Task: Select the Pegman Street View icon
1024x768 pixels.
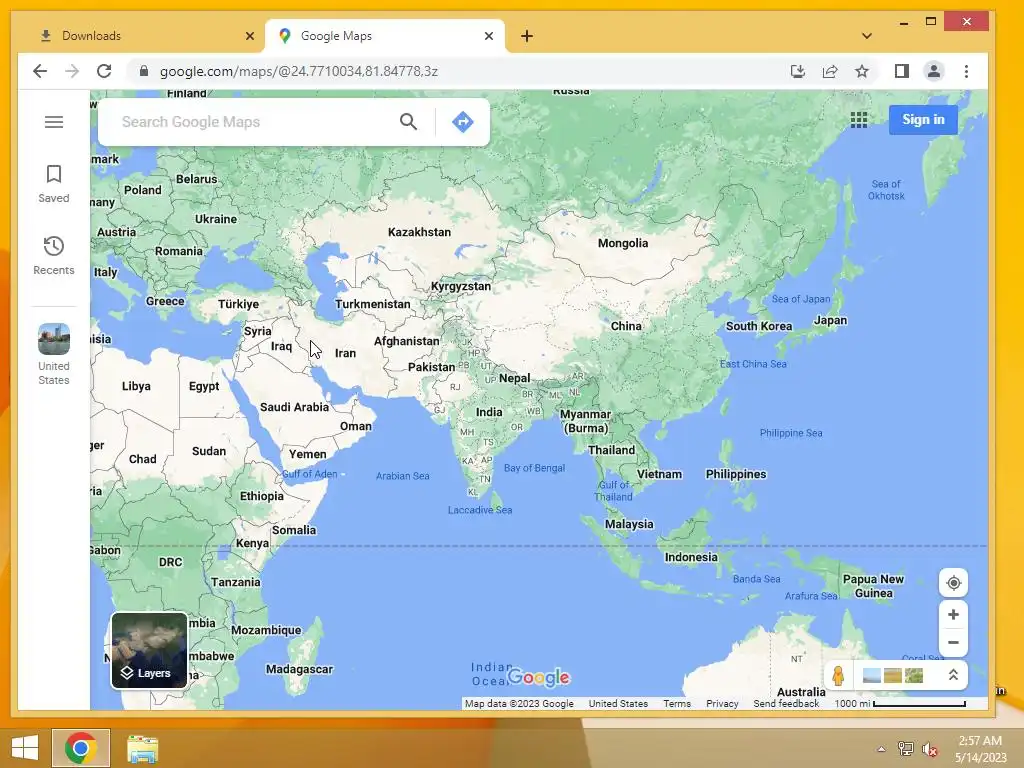Action: (x=839, y=675)
